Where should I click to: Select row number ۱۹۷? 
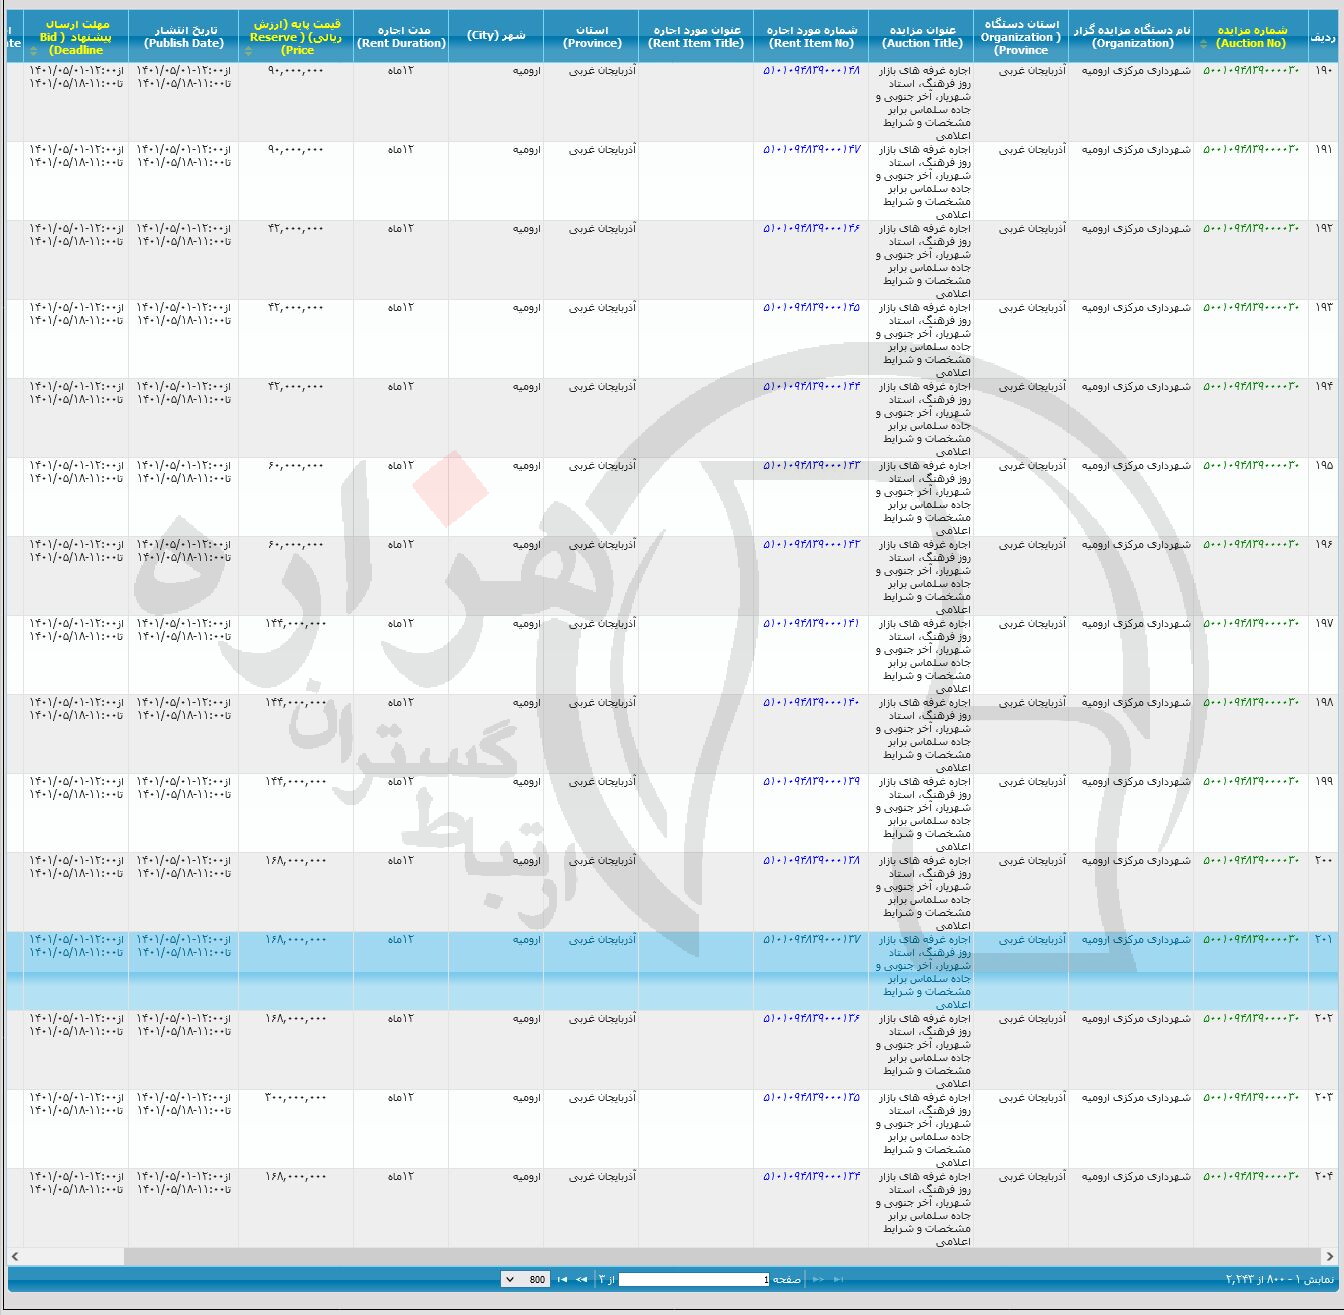(1324, 624)
